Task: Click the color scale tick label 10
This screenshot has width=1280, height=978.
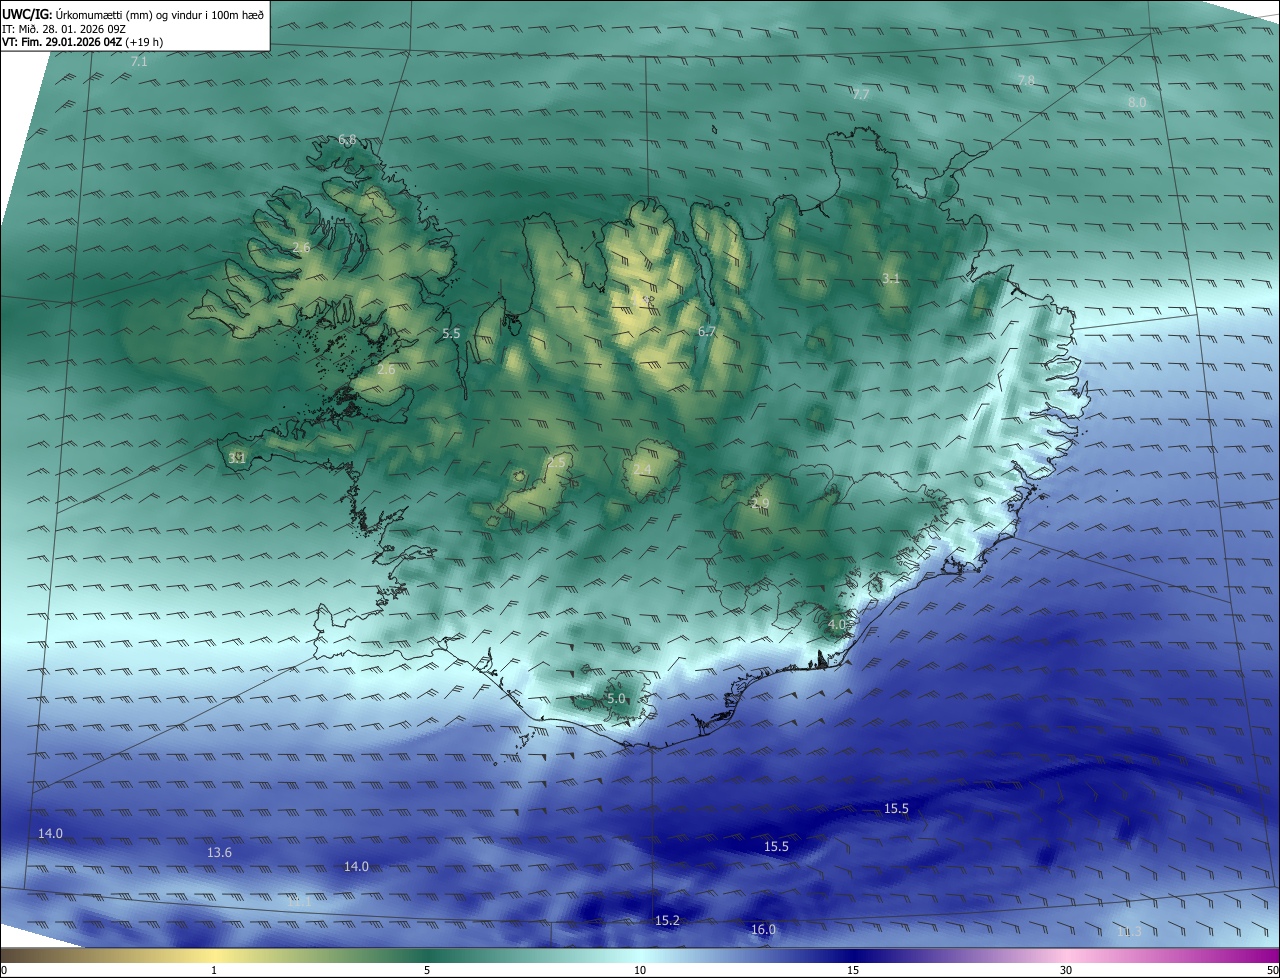Action: [x=640, y=970]
